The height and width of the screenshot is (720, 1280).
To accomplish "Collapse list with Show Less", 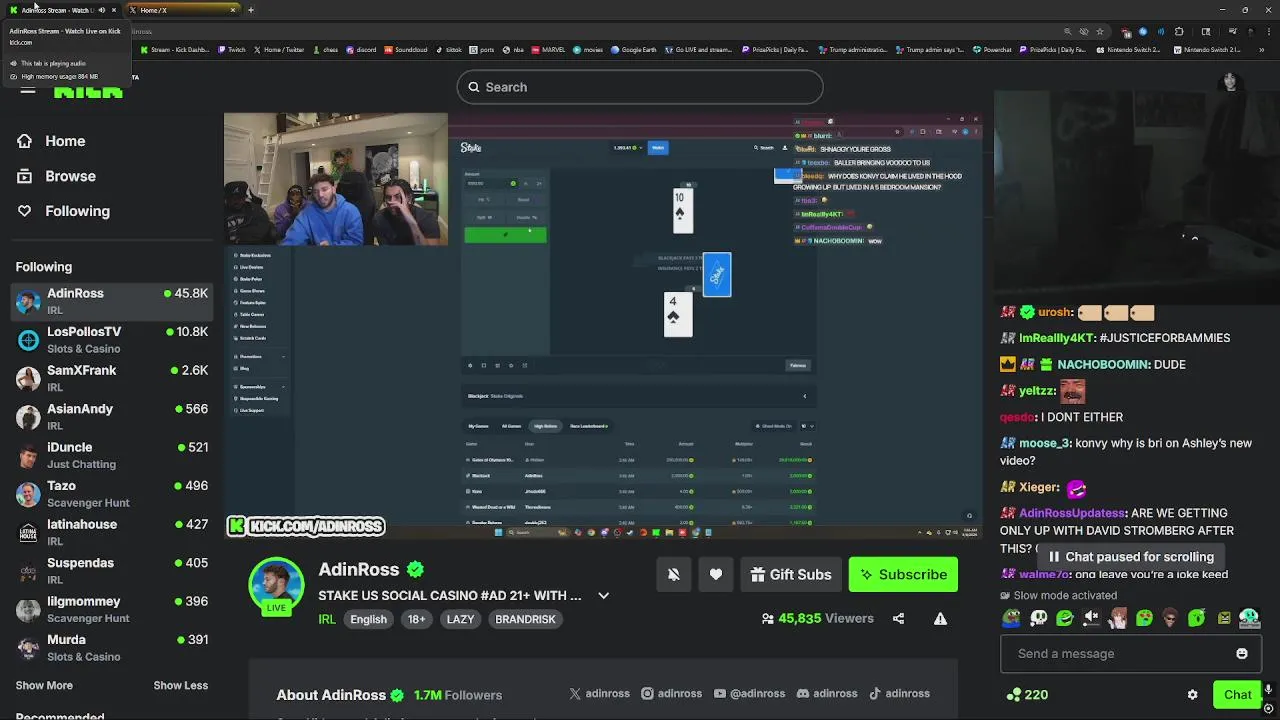I will [181, 685].
